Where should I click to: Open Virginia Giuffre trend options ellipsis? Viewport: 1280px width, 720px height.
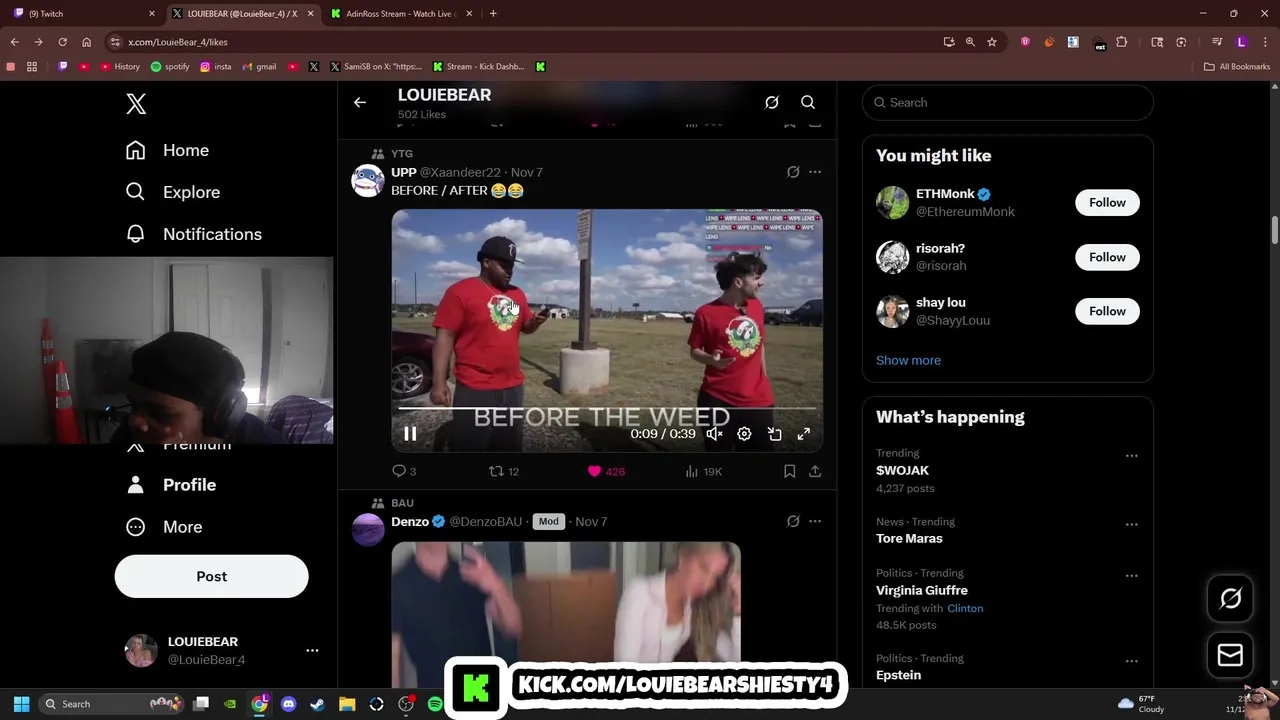tap(1132, 576)
